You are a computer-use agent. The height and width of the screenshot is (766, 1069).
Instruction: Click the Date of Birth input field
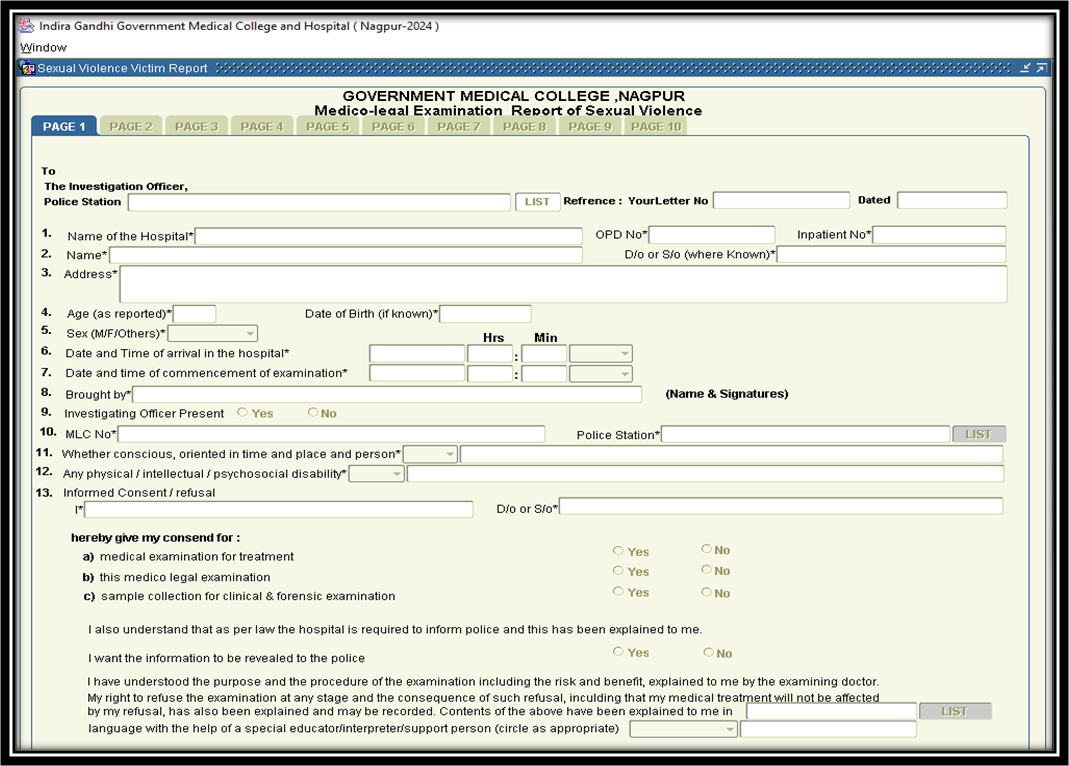pyautogui.click(x=485, y=314)
